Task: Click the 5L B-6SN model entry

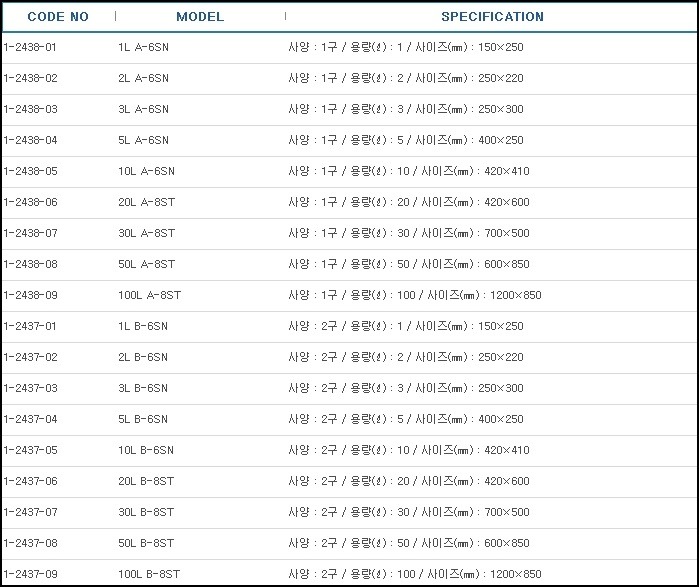Action: coord(143,419)
